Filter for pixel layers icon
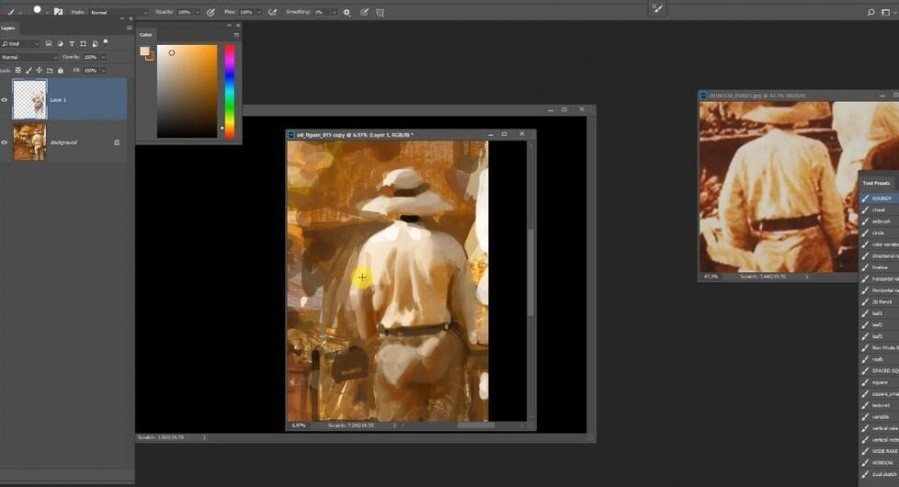Image resolution: width=899 pixels, height=487 pixels. (x=49, y=44)
